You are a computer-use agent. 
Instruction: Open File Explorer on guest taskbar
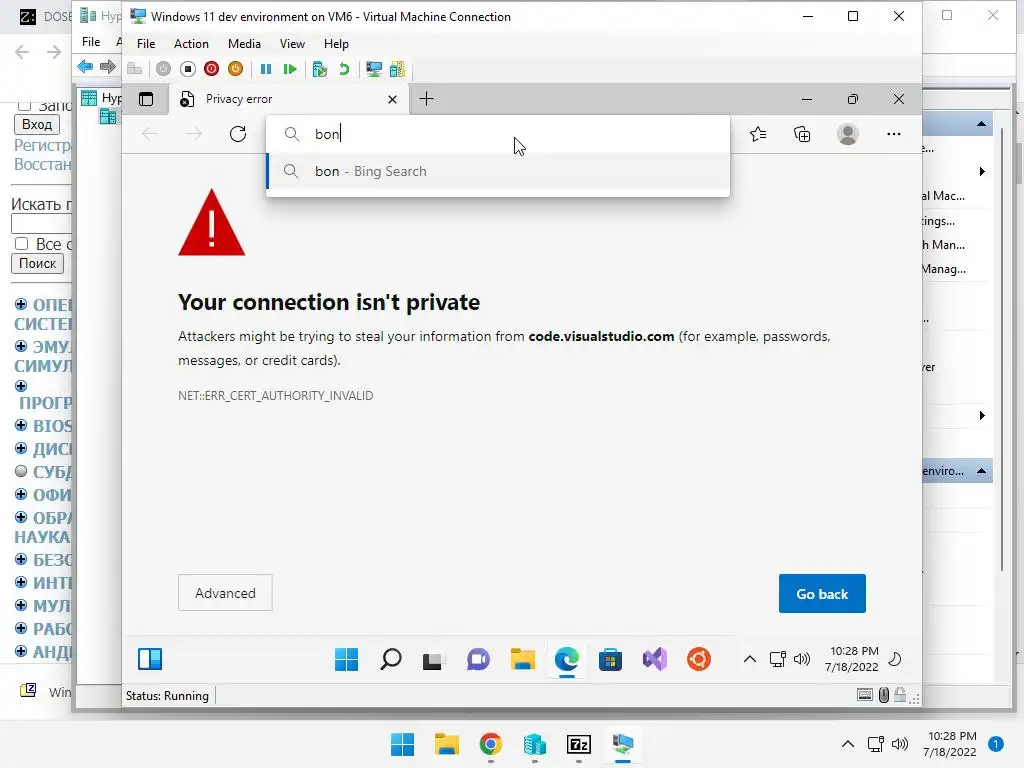pyautogui.click(x=522, y=659)
